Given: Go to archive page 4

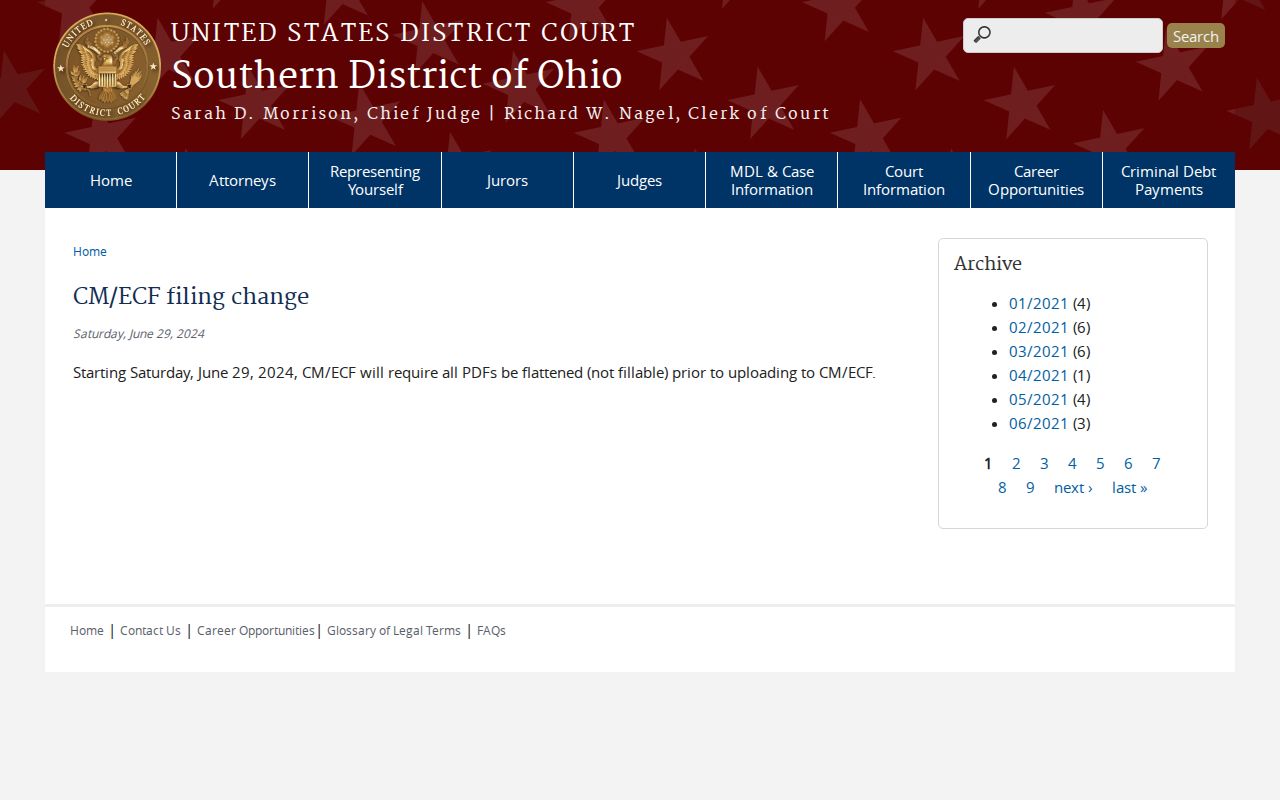Looking at the screenshot, I should click(1072, 463).
